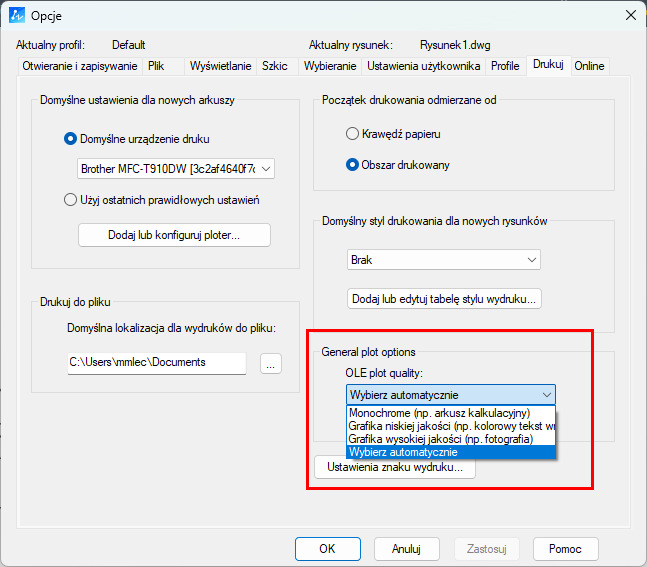Choose the Krawędź papieru radio button
647x567 pixels.
[x=352, y=134]
